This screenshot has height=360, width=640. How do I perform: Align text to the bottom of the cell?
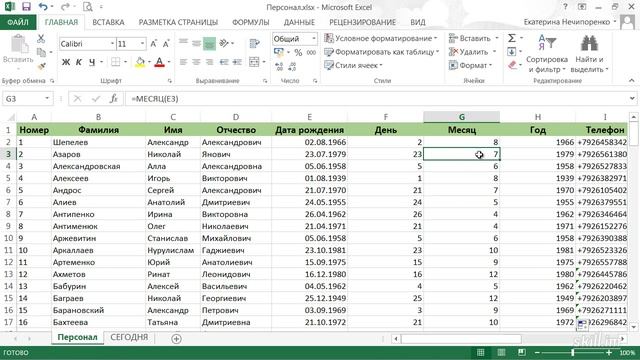[209, 43]
